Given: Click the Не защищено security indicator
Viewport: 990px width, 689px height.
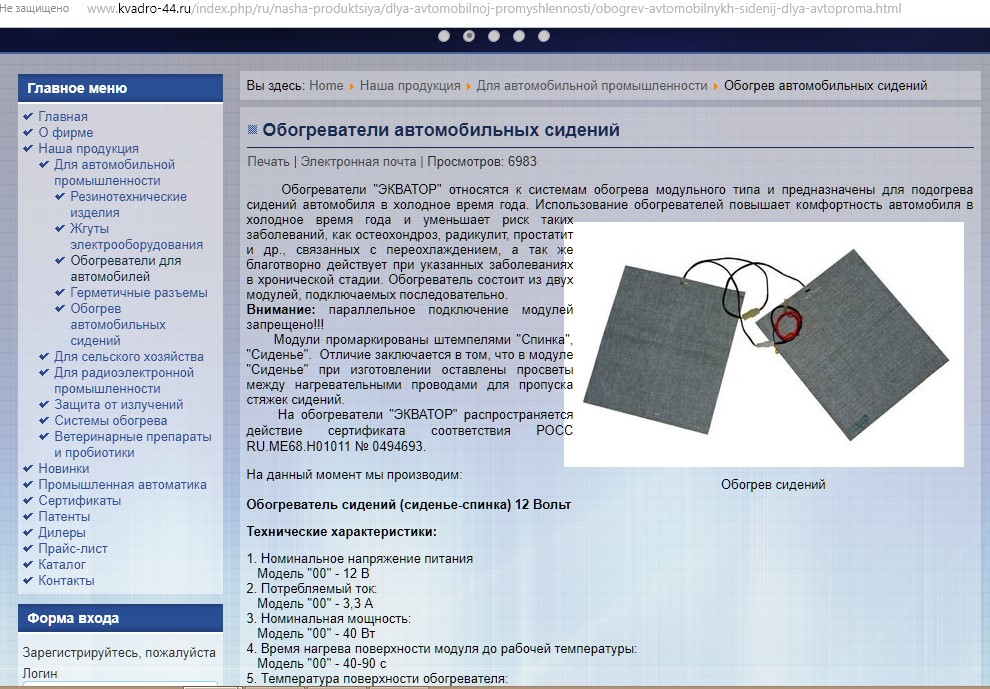Looking at the screenshot, I should (35, 9).
